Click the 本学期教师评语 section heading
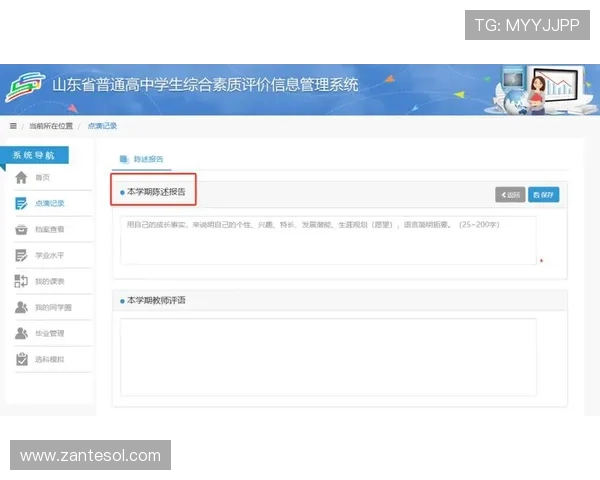Screen dimensions: 600x480 click(156, 300)
